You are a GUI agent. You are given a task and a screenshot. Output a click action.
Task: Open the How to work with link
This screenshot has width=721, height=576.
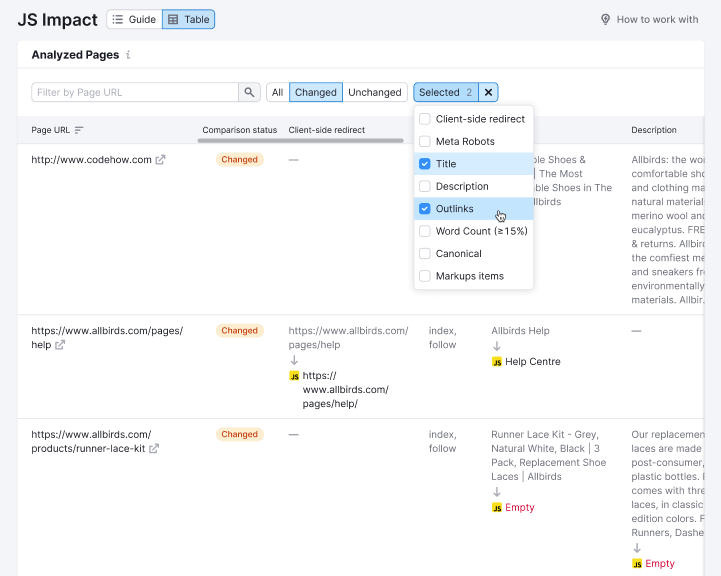pyautogui.click(x=657, y=19)
